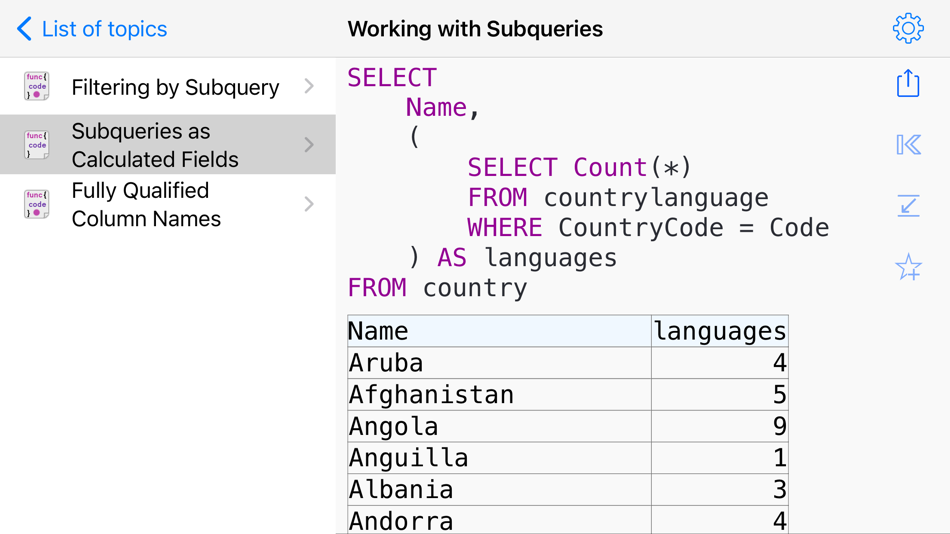
Task: Click the back chevron arrow
Action: 24,29
